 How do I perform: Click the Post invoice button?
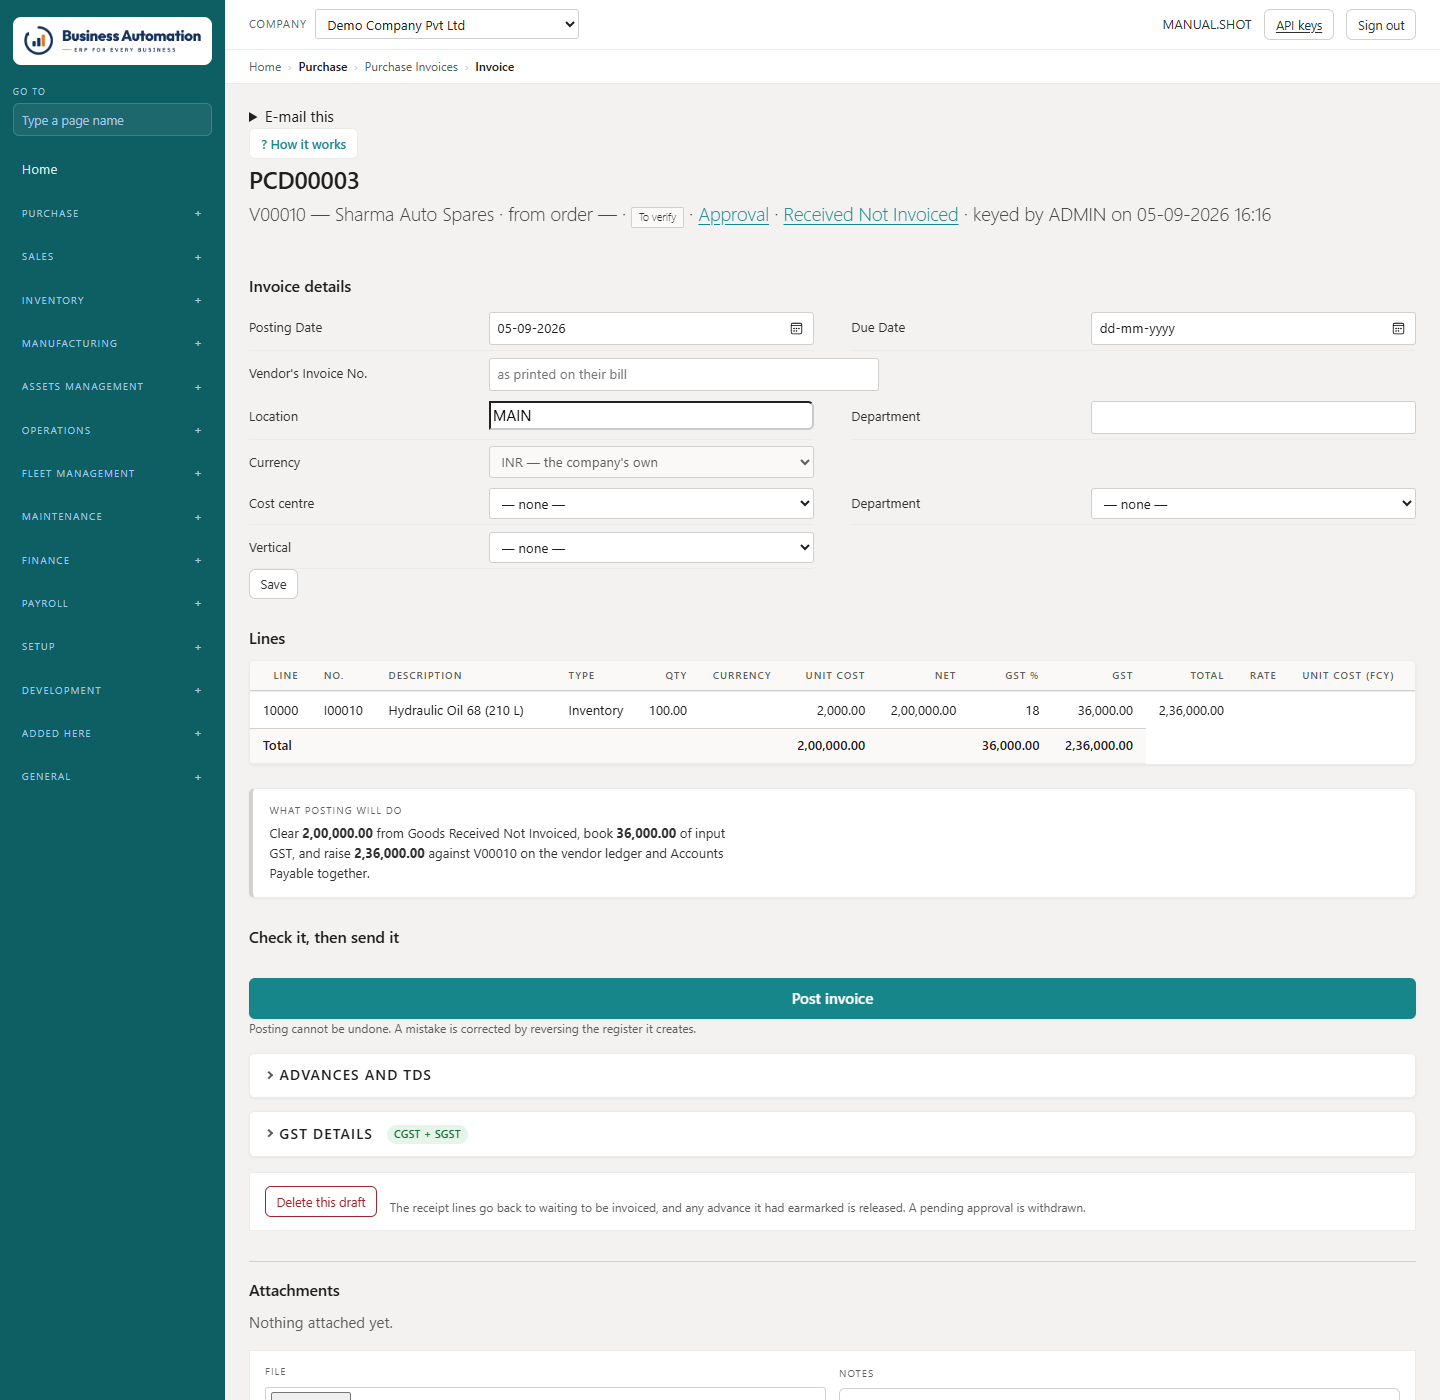(832, 999)
